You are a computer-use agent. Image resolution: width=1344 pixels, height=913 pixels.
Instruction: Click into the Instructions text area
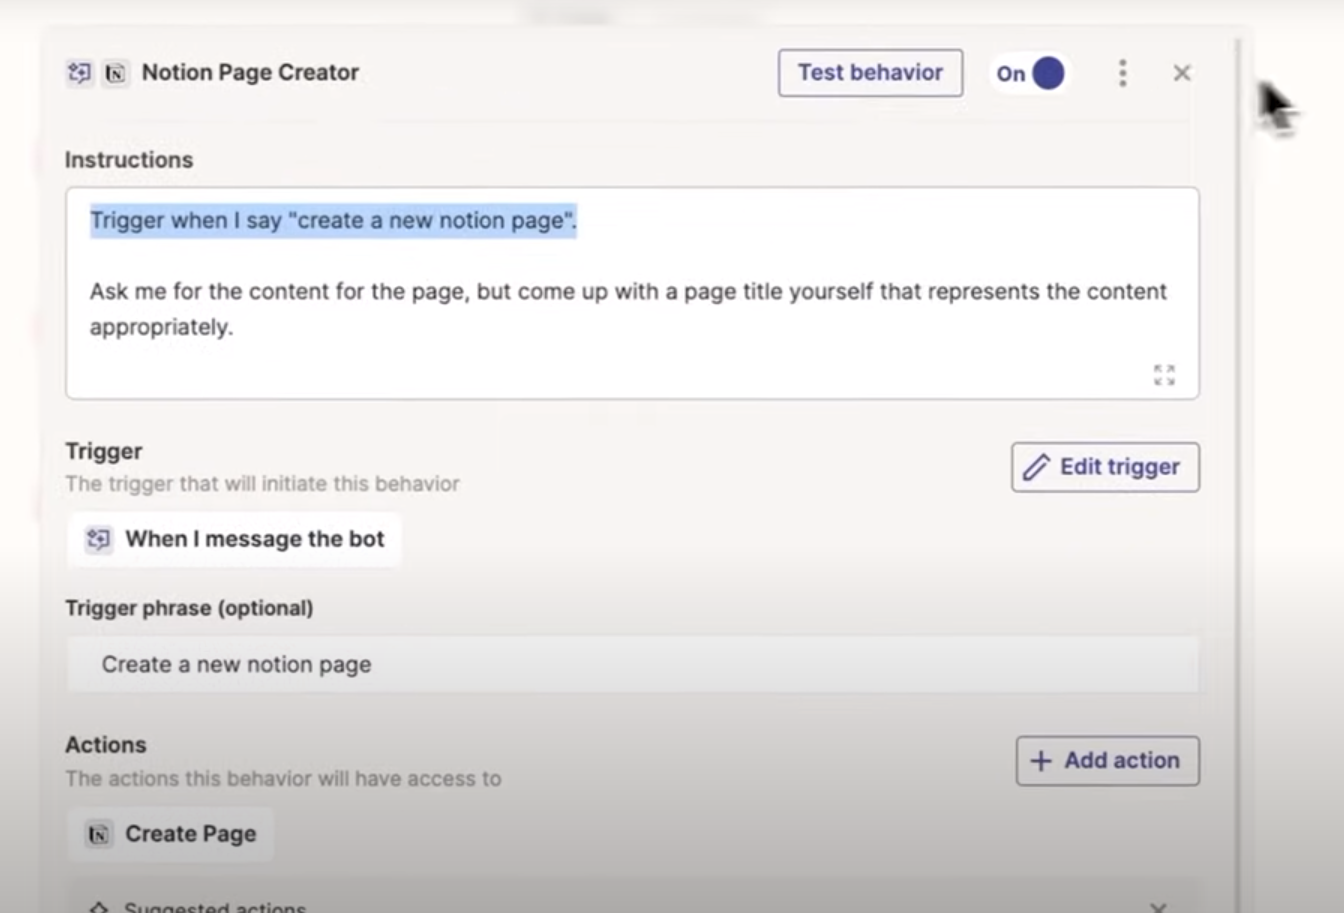click(632, 293)
